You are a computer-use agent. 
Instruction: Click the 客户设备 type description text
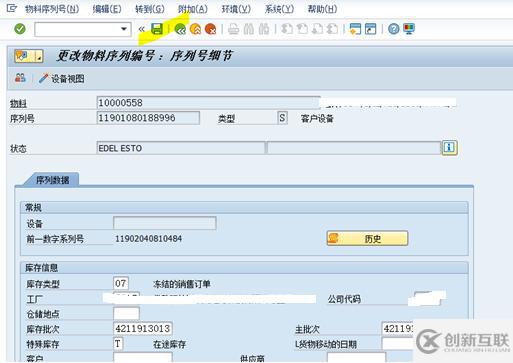[x=317, y=119]
